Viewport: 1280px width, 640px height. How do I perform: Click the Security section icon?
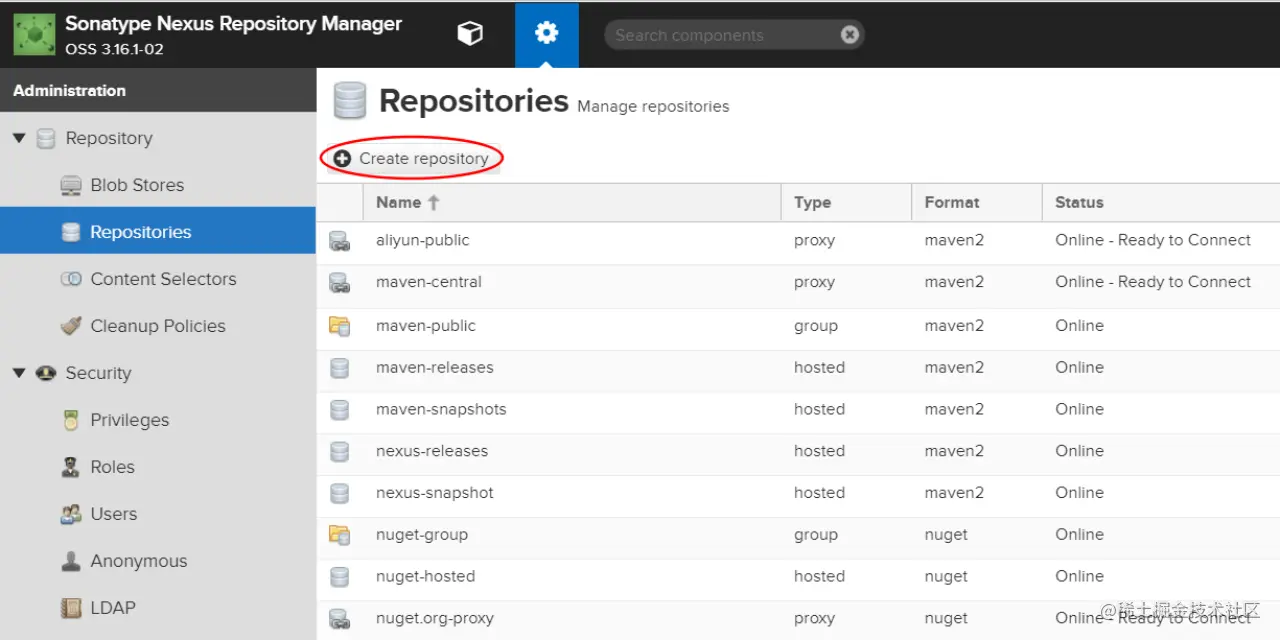coord(46,373)
